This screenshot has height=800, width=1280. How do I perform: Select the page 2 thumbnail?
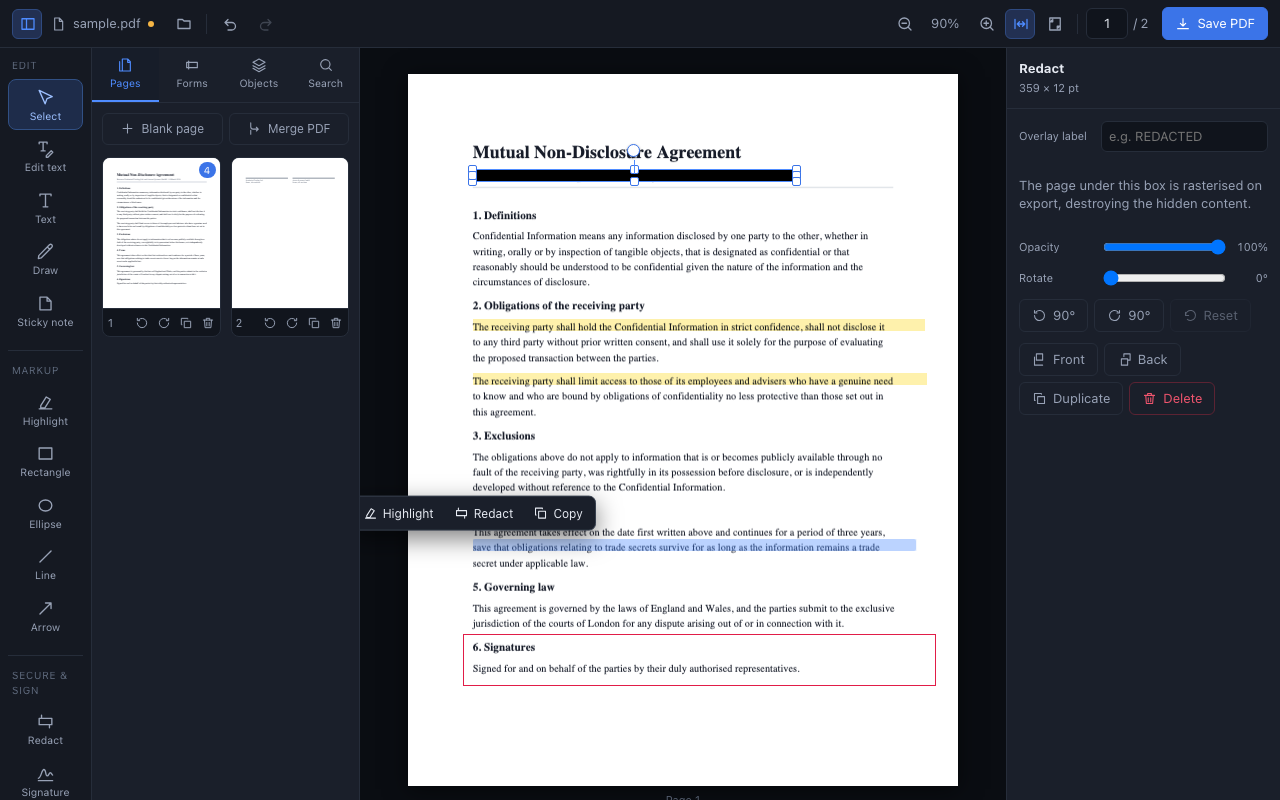[290, 233]
